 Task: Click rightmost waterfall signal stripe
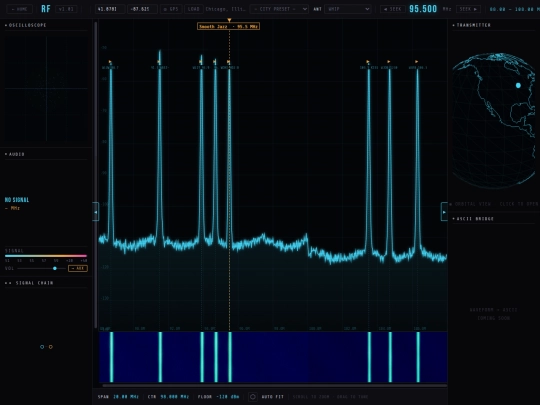pyautogui.click(x=418, y=357)
